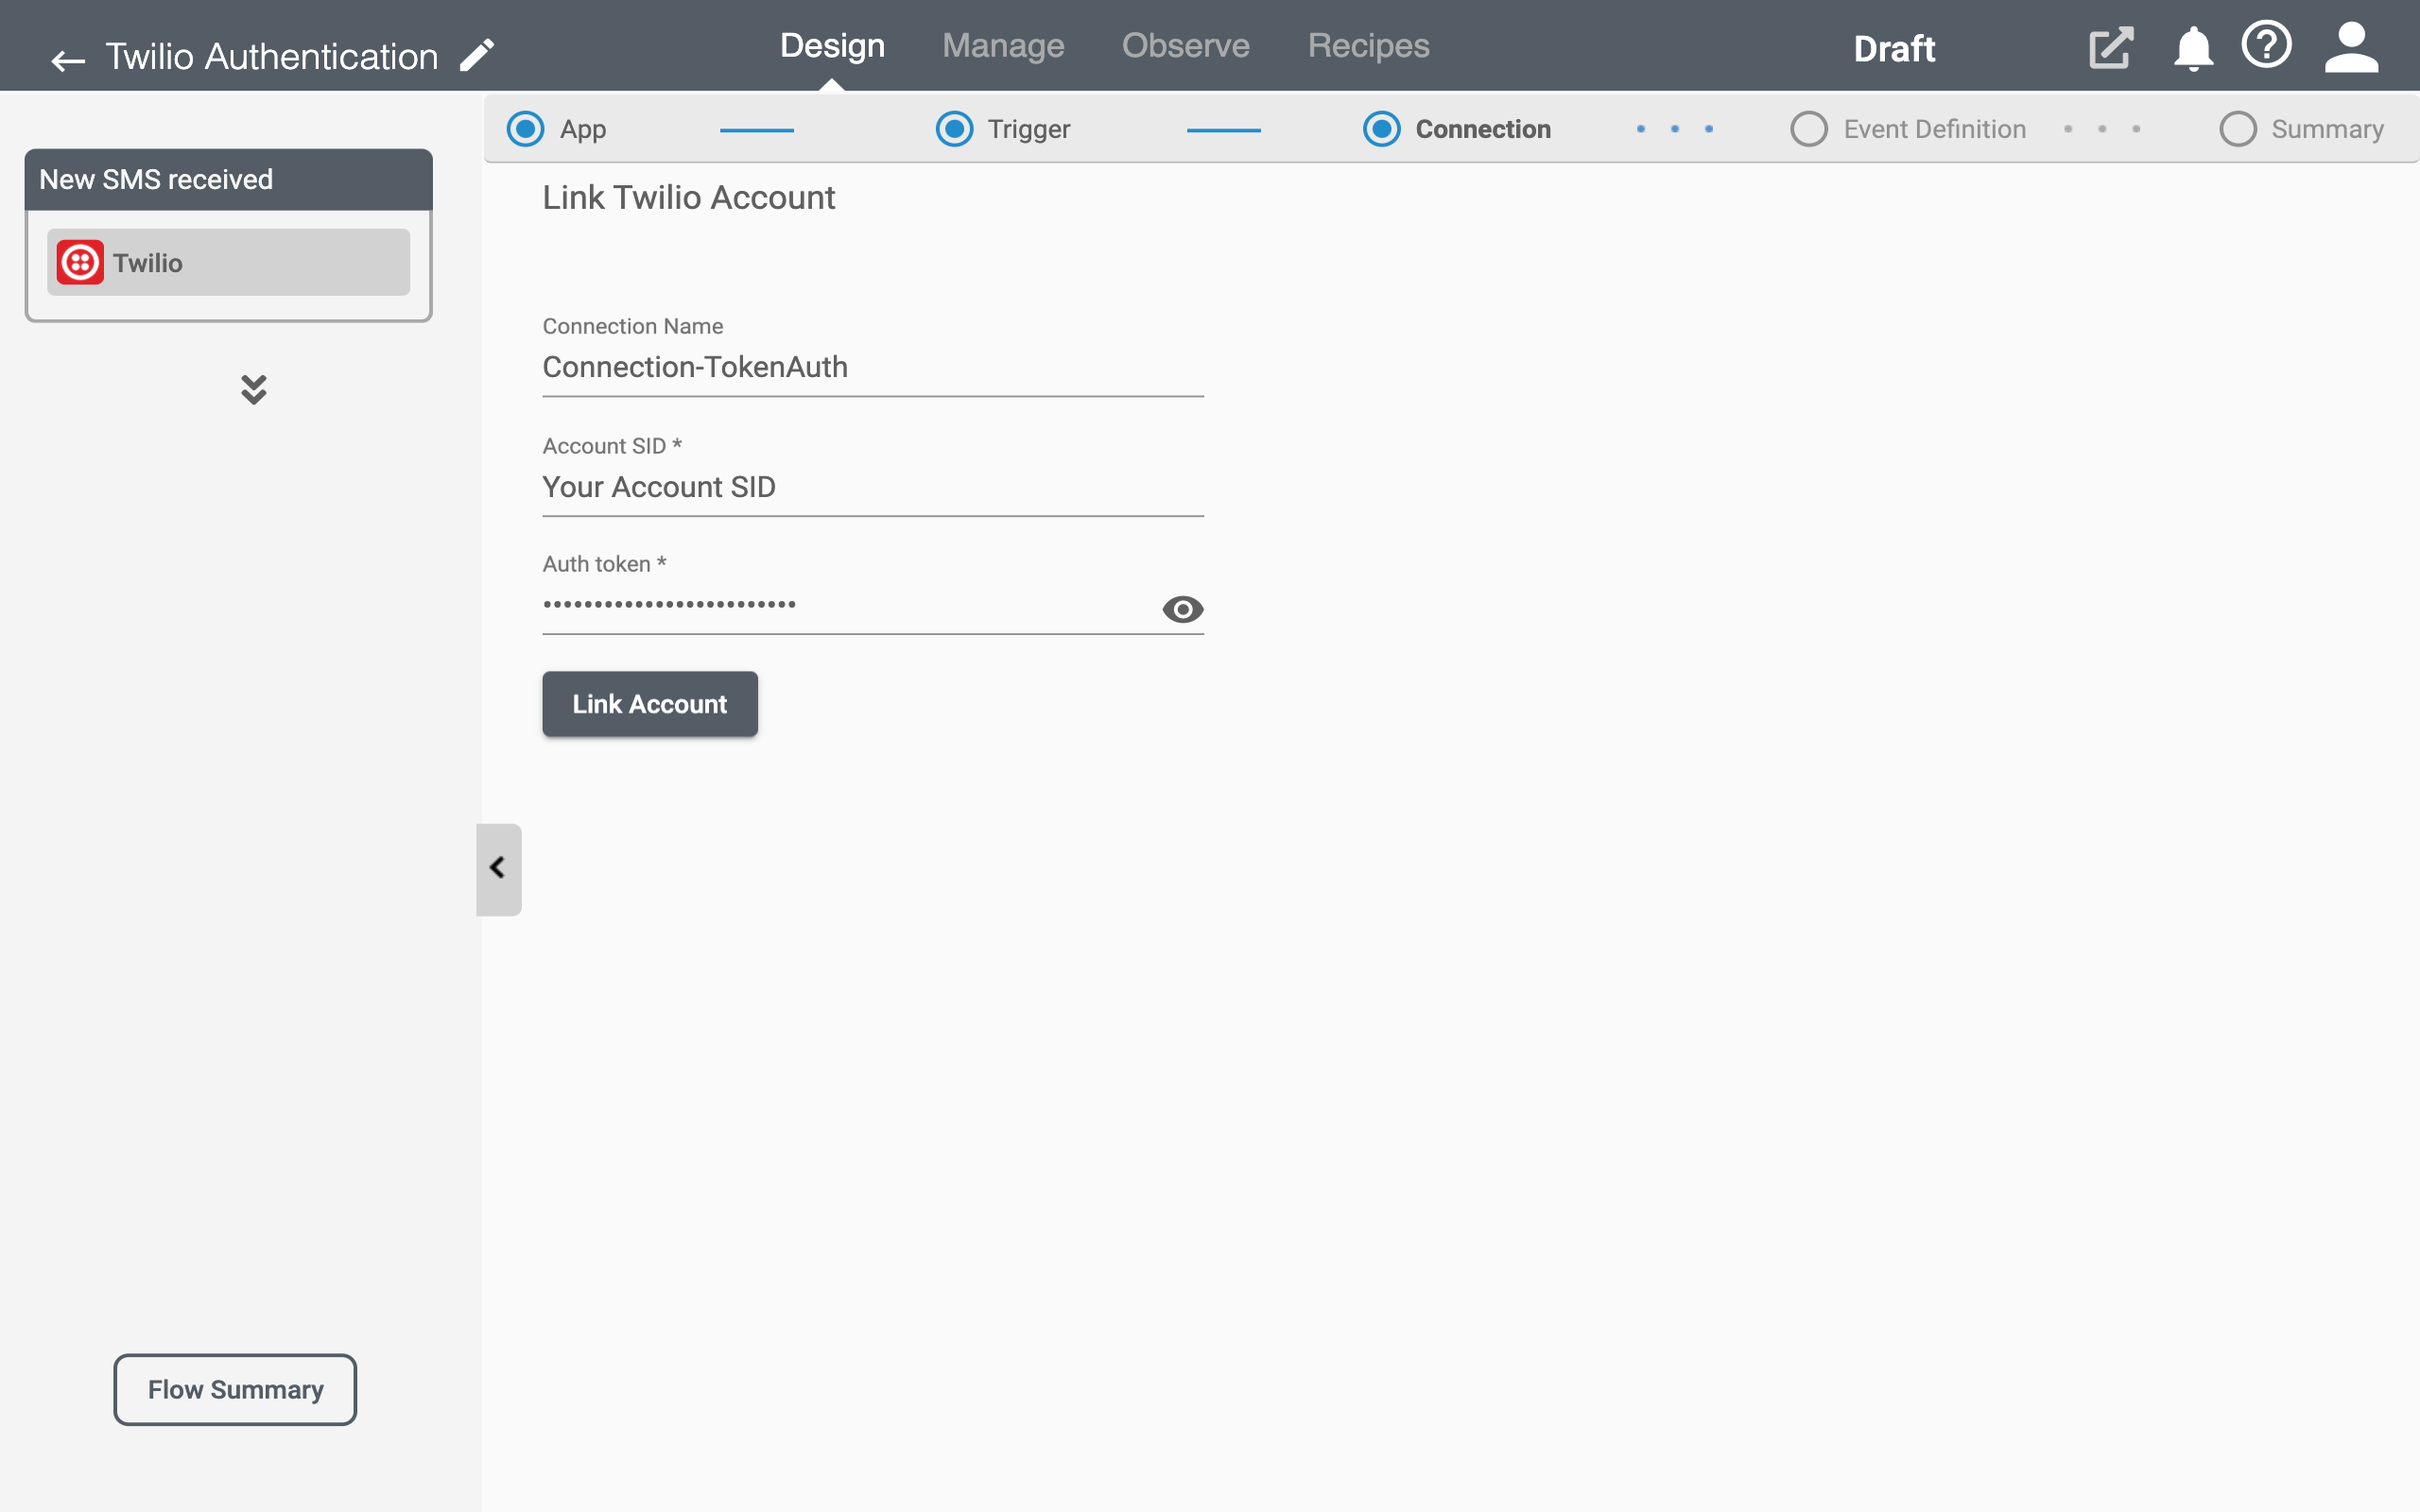The image size is (2420, 1512).
Task: Switch to the Observe tab
Action: click(1185, 46)
